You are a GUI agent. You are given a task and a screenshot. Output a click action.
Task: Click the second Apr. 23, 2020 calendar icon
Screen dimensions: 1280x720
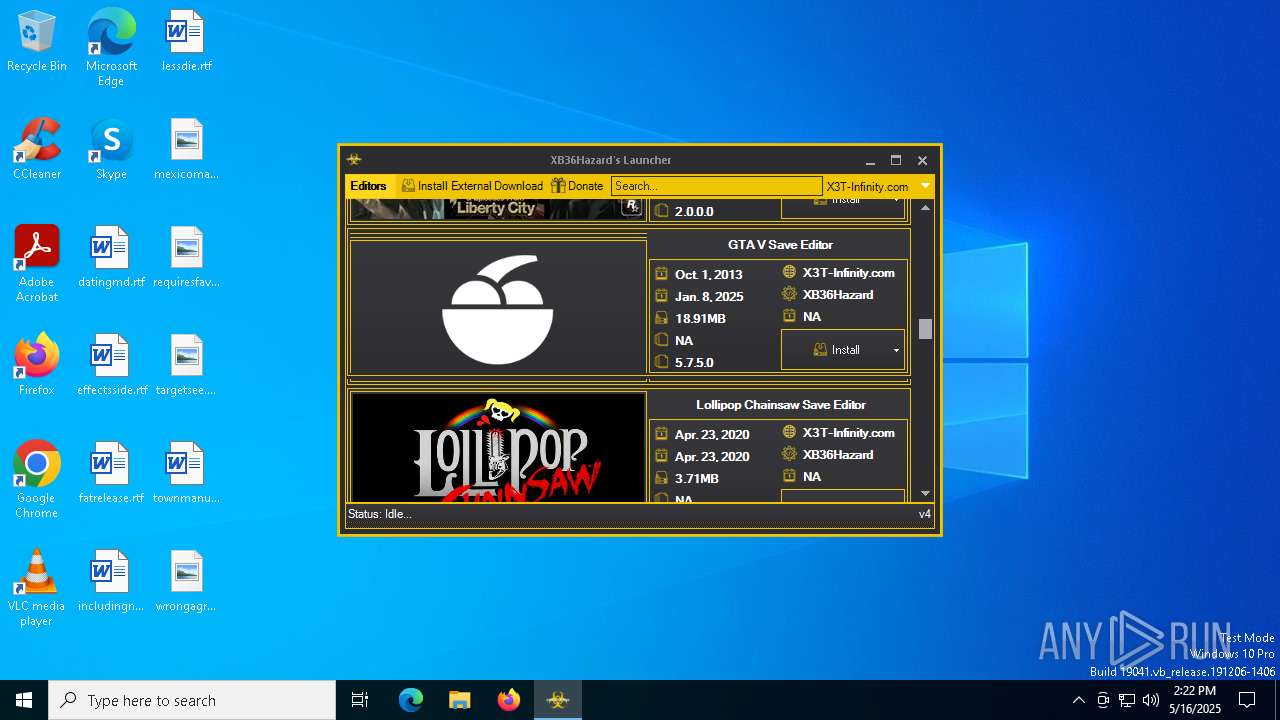(661, 456)
